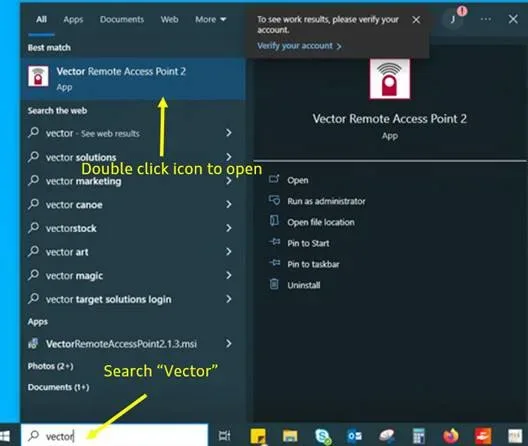Viewport: 528px width, 446px height.
Task: Click the magnifier icon beside 'vector canoe'
Action: click(x=33, y=204)
